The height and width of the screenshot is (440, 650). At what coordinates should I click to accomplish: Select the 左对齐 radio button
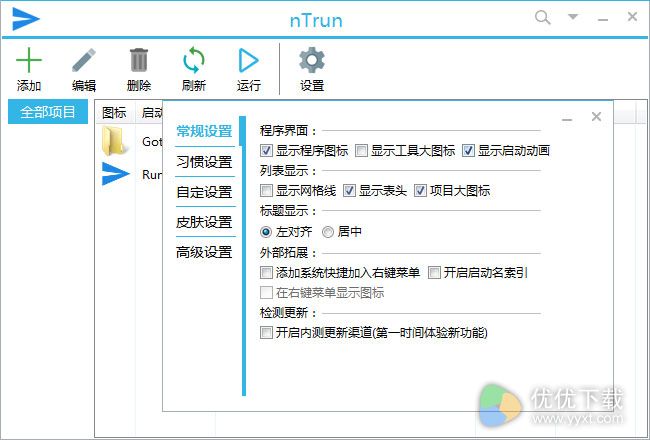(266, 232)
